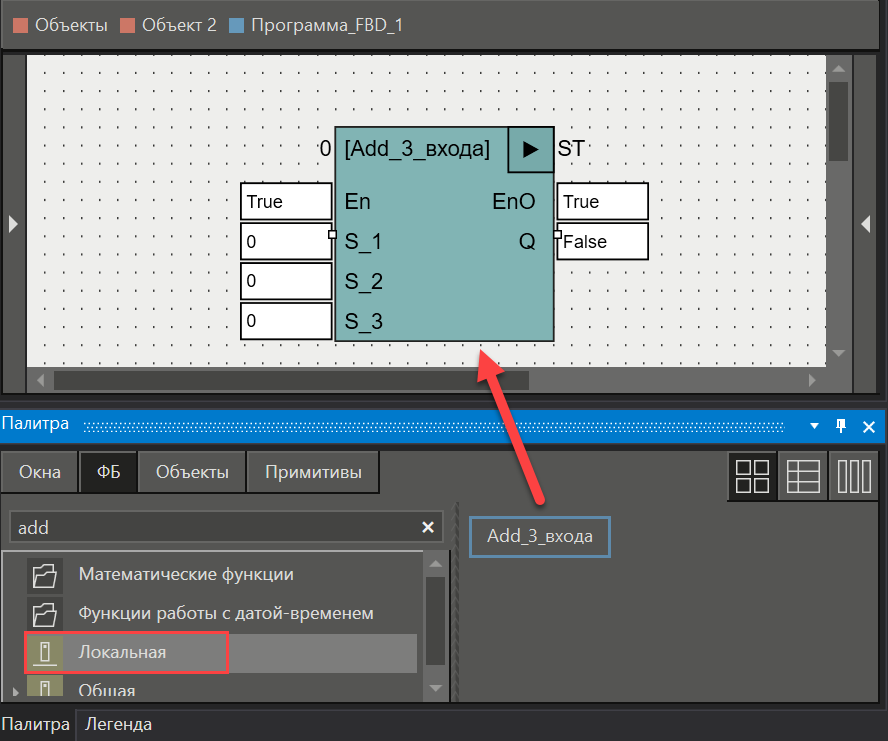
Task: Click the Программа_FBD_1 breadcrumb
Action: 329,25
